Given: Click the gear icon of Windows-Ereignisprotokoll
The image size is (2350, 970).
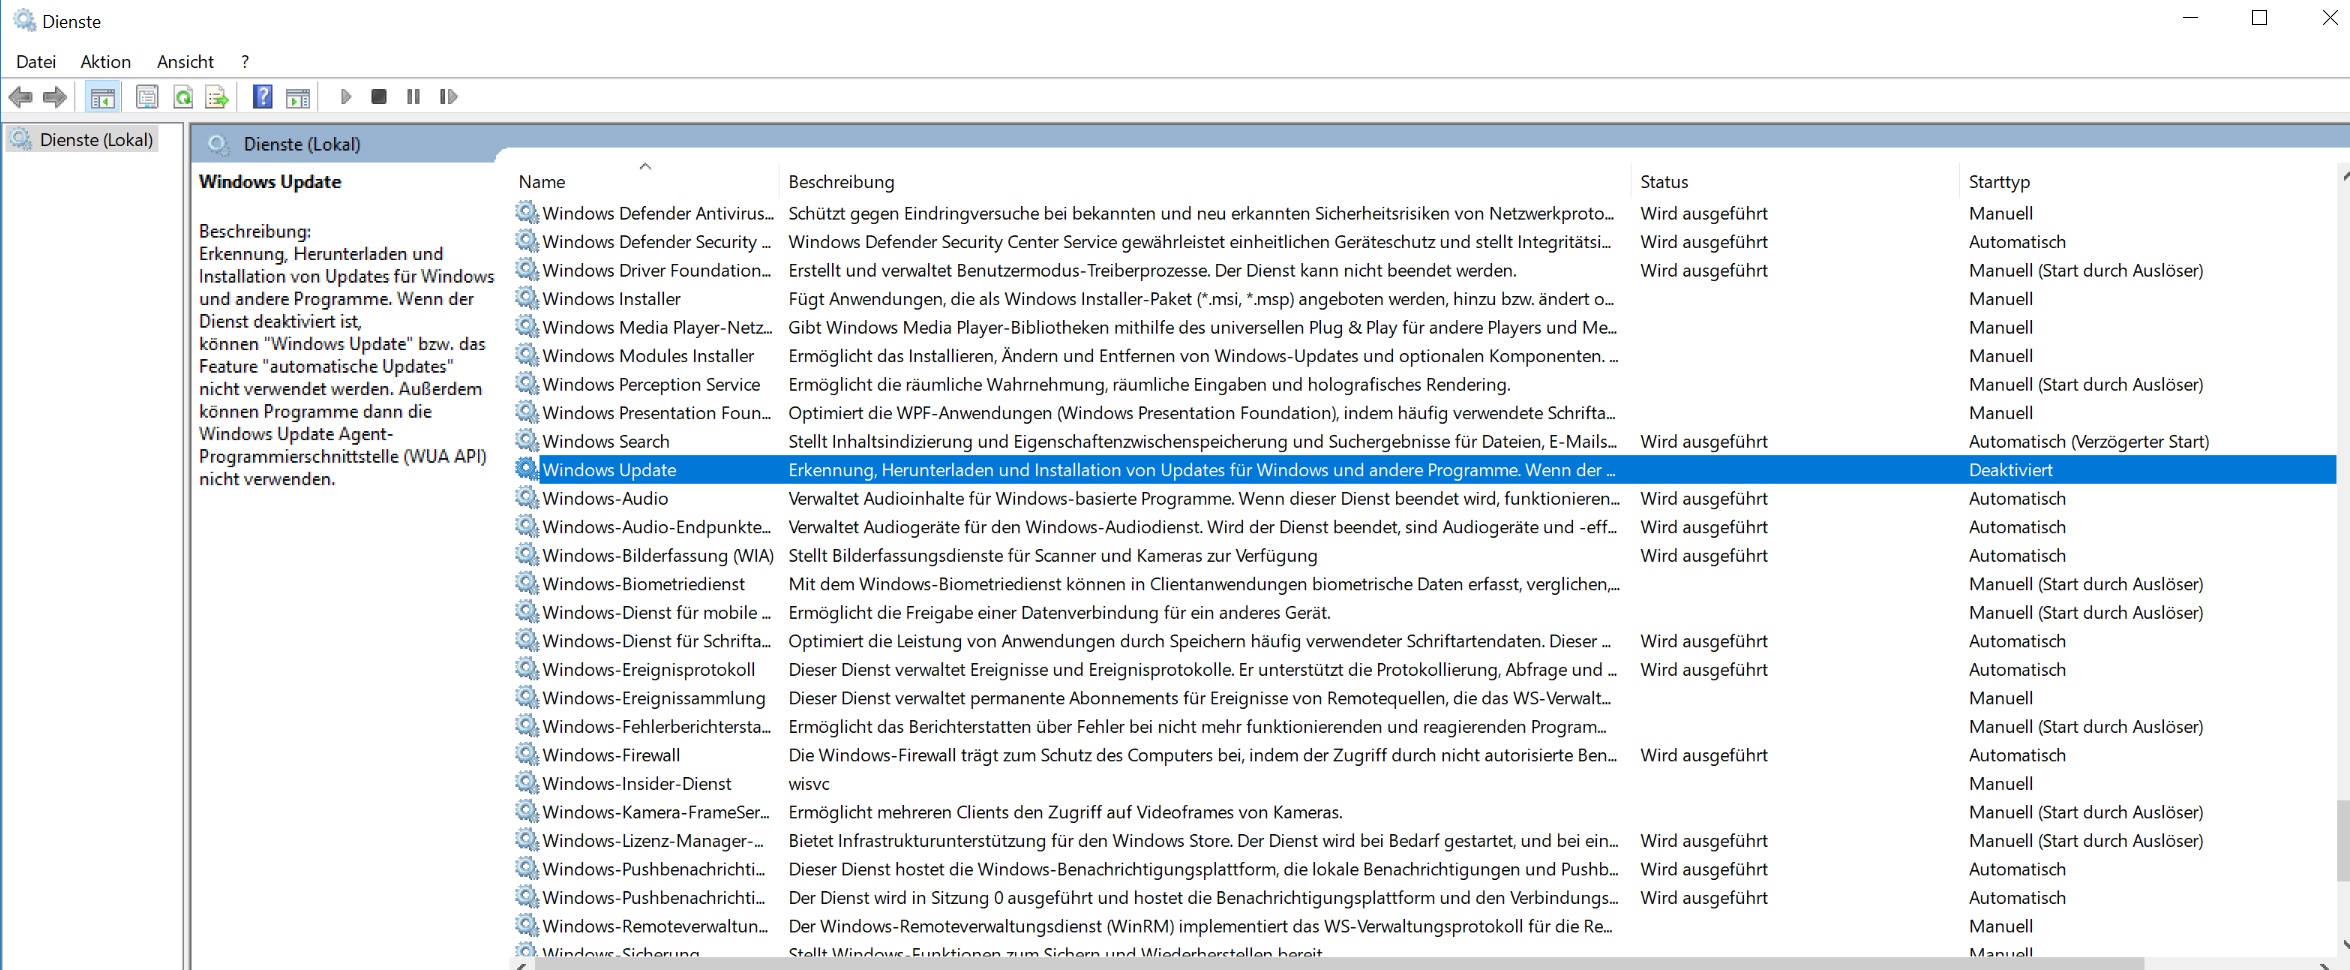Looking at the screenshot, I should 527,670.
